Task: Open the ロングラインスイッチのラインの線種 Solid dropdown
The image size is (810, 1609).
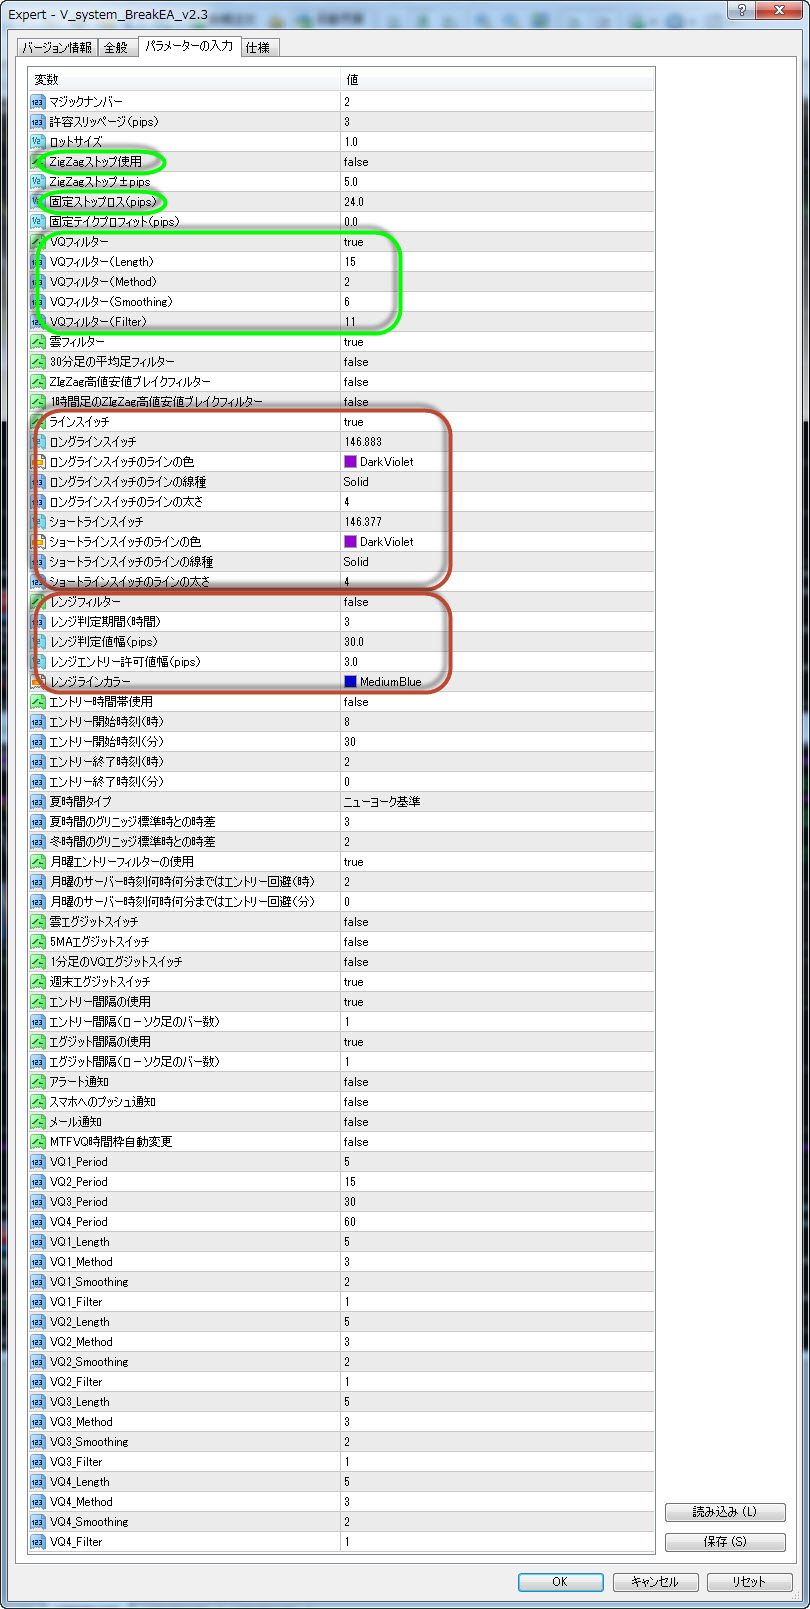Action: click(x=497, y=482)
